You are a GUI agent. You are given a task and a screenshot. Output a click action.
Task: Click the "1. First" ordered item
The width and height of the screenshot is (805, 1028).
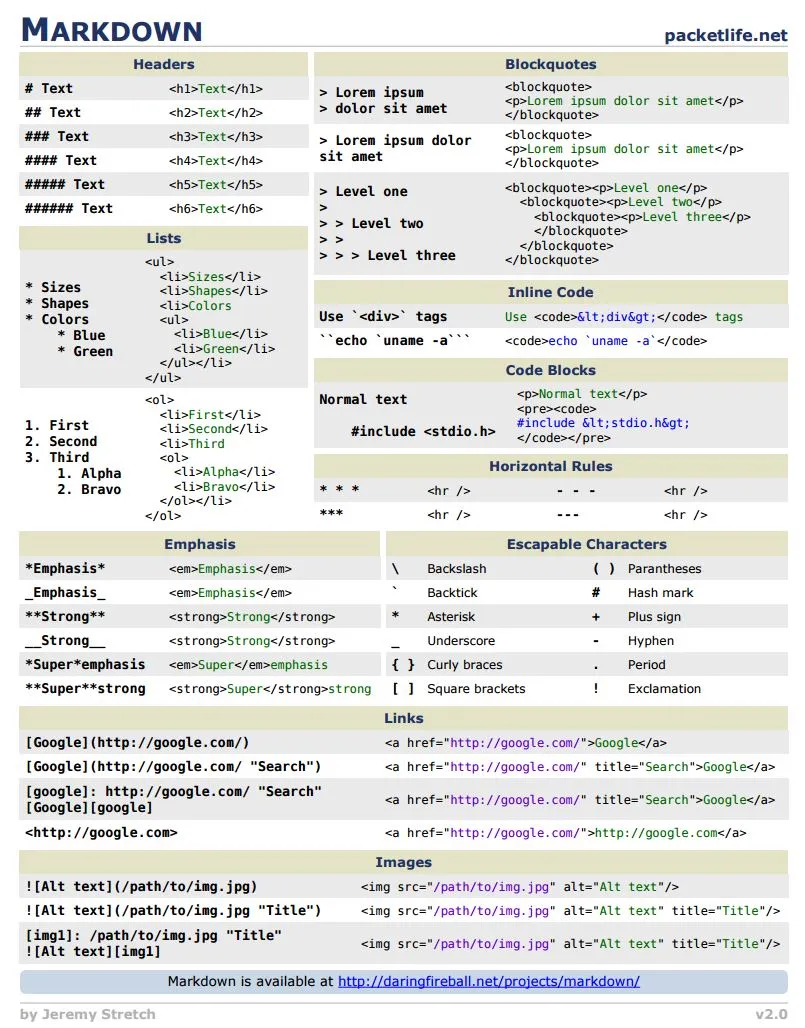56,425
